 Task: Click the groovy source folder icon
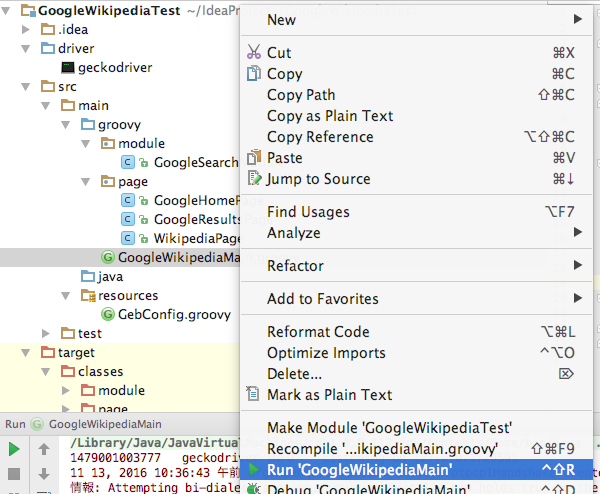tap(88, 124)
